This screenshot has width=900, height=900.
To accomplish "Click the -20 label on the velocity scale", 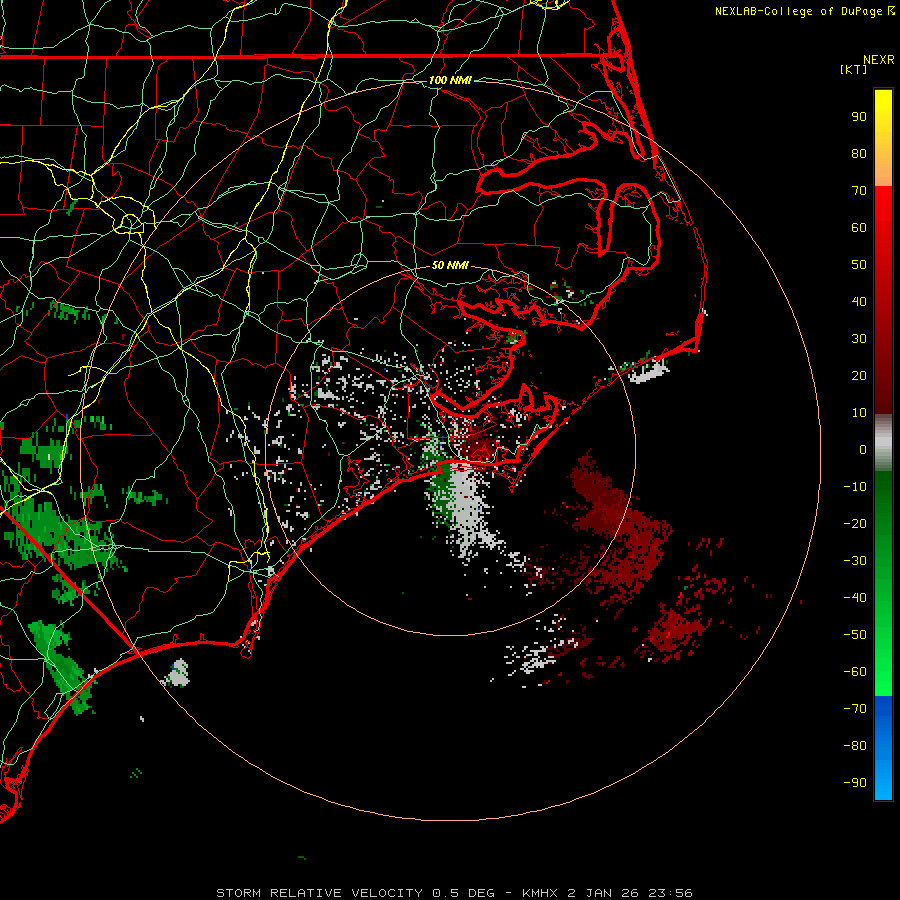I will click(x=855, y=523).
